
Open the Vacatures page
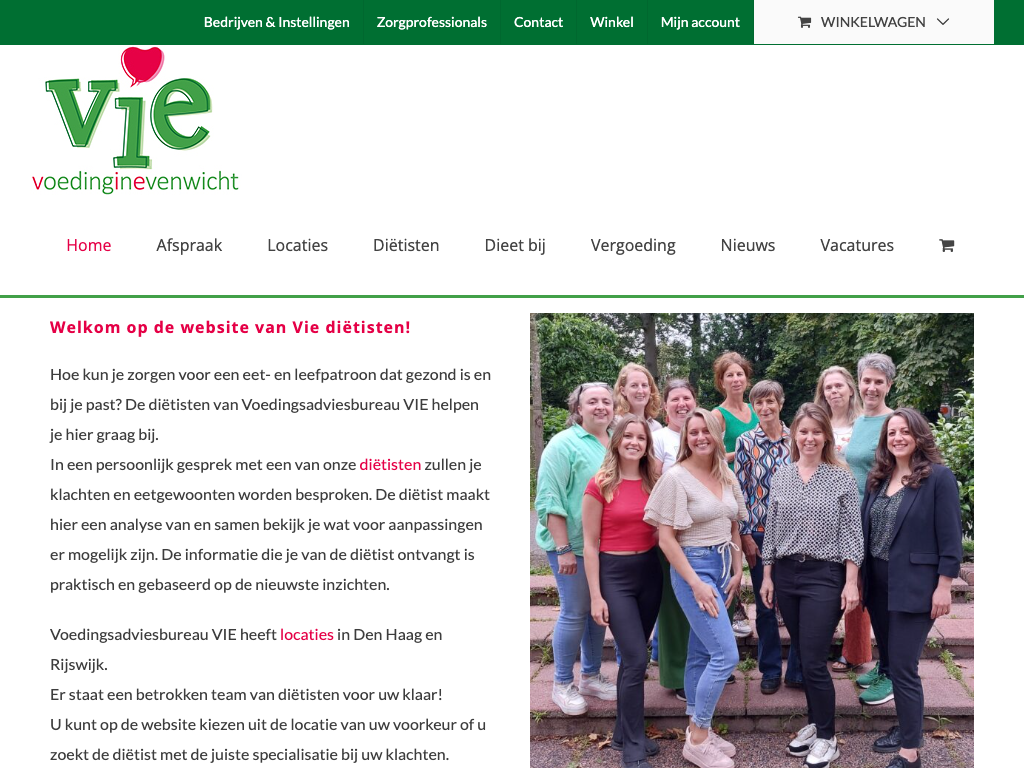click(857, 246)
